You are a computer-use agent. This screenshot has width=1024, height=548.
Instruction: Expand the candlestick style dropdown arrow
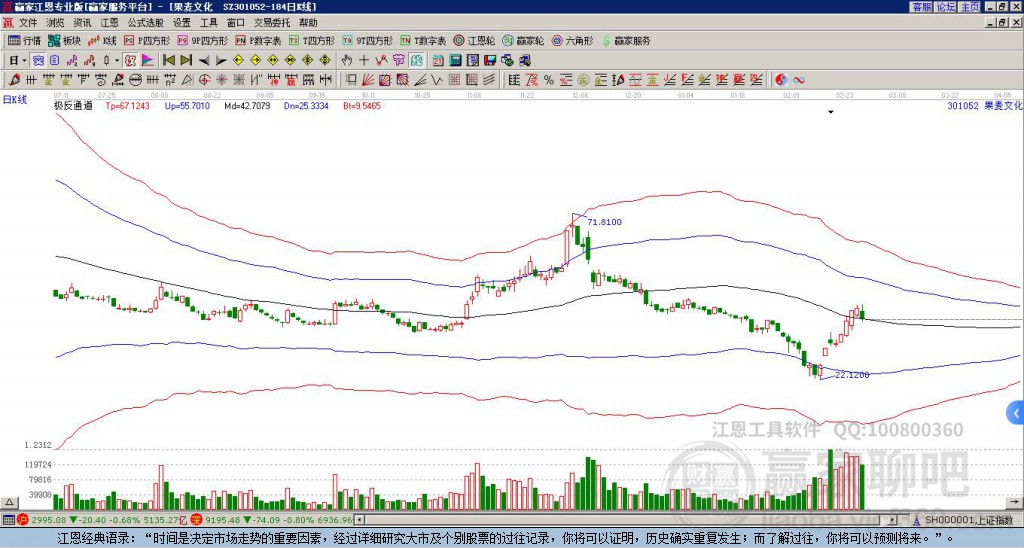[x=117, y=61]
